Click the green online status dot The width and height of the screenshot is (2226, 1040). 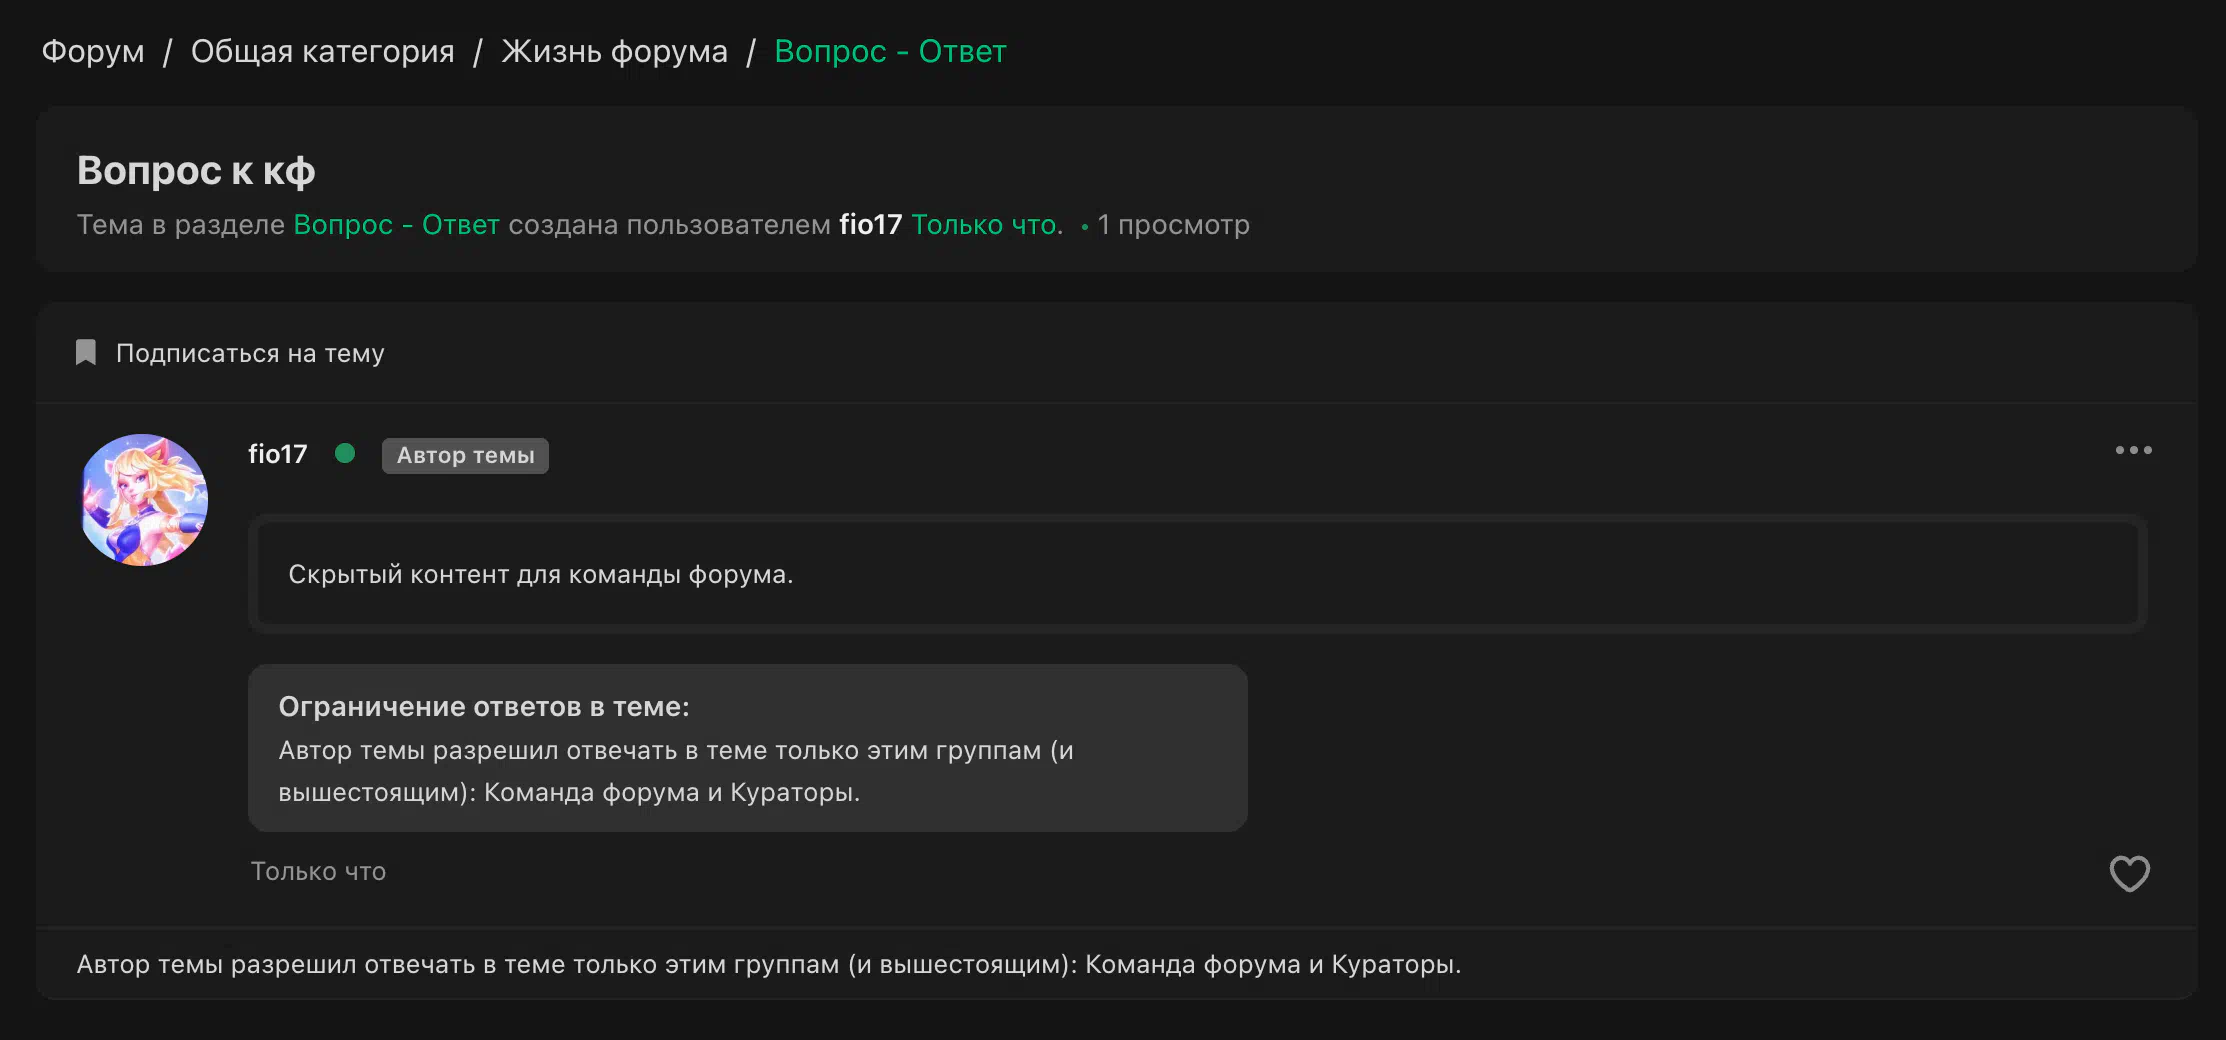pyautogui.click(x=345, y=453)
